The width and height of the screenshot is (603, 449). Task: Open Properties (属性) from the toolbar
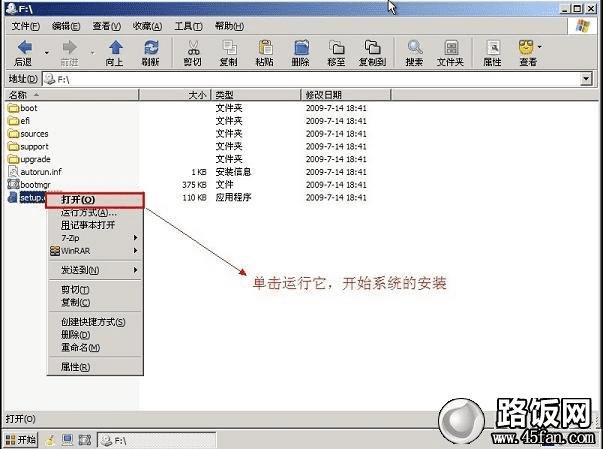pos(493,48)
